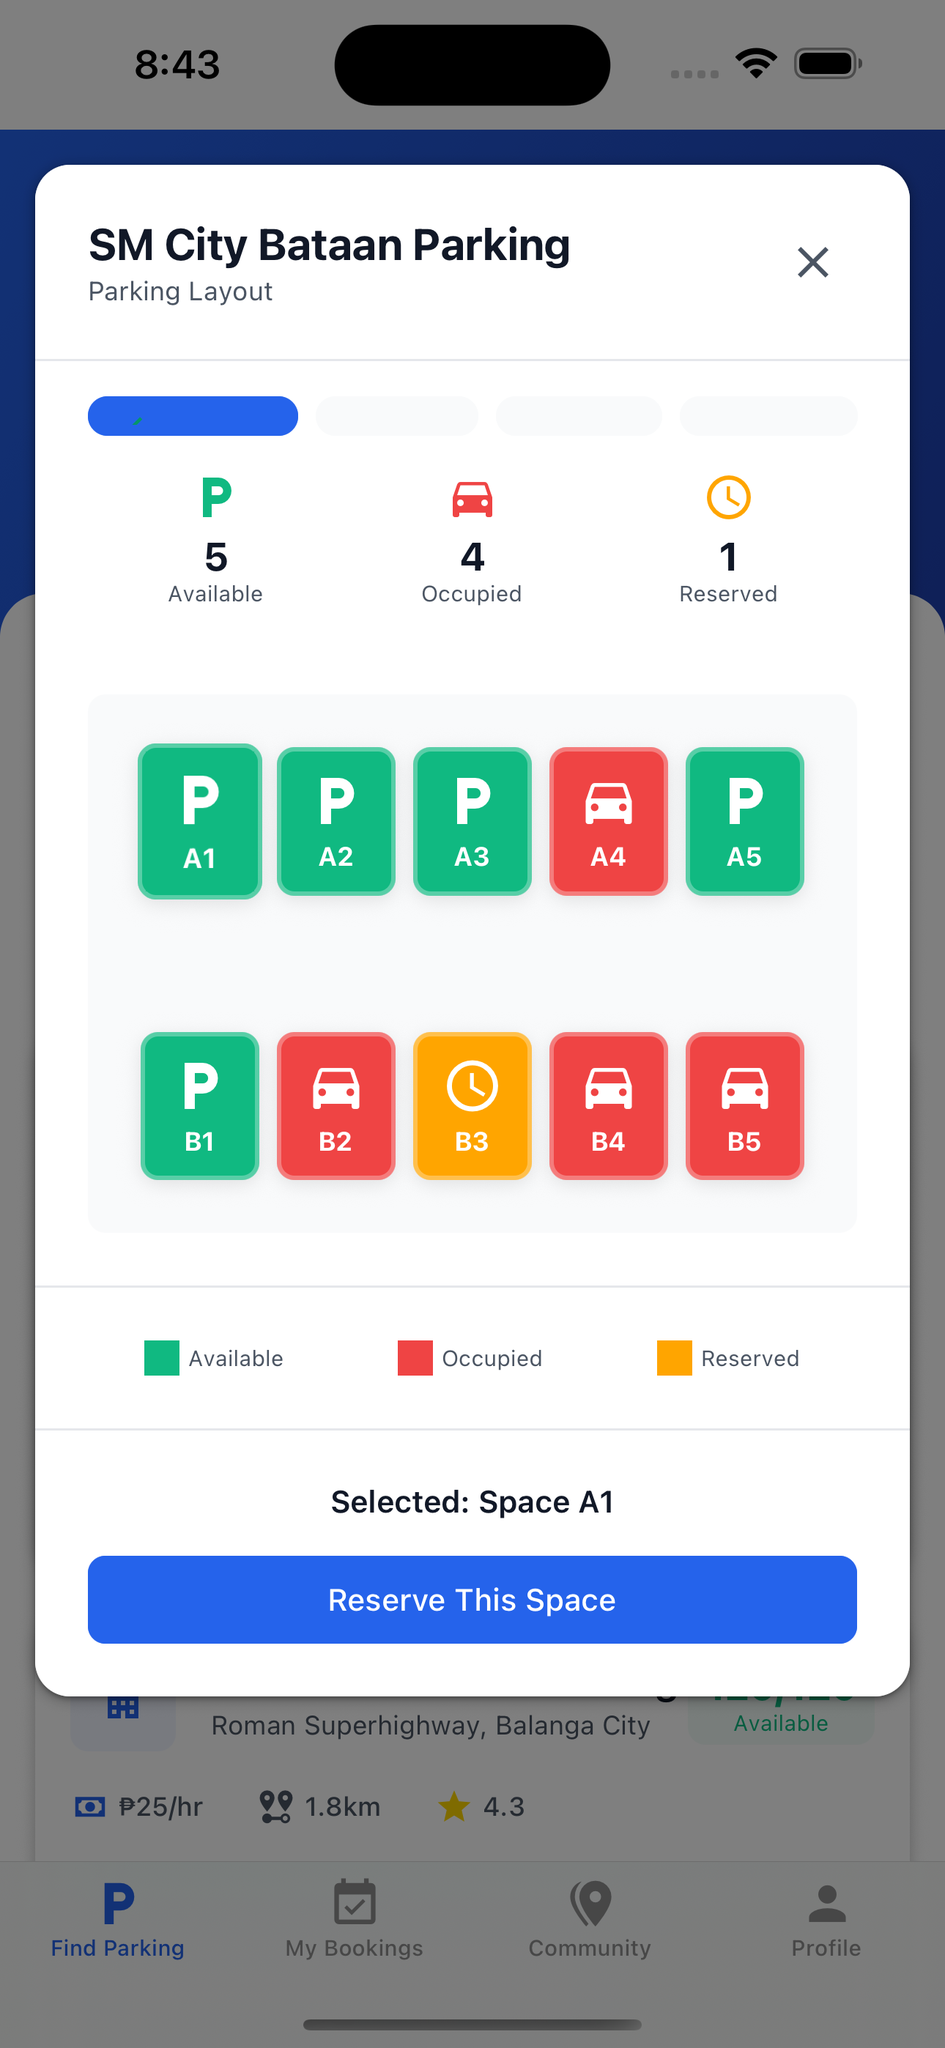Tap occupied space A4 tile

pyautogui.click(x=608, y=821)
